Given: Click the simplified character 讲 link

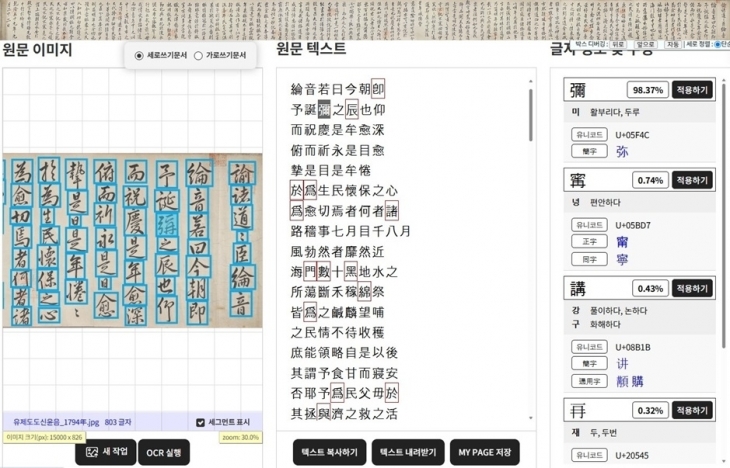Looking at the screenshot, I should point(622,364).
